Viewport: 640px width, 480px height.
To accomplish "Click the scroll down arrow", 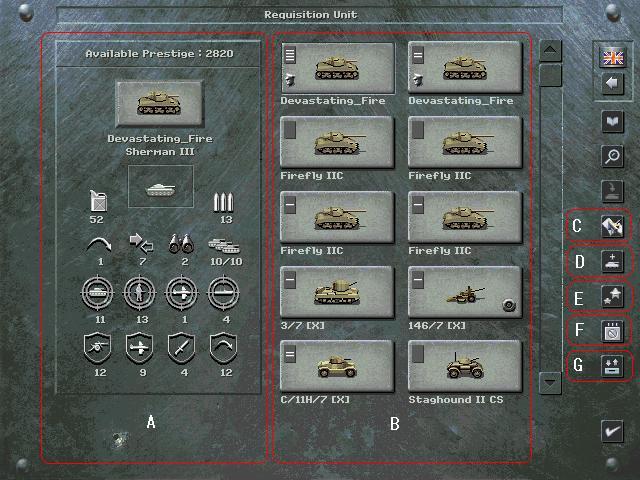I will 550,383.
